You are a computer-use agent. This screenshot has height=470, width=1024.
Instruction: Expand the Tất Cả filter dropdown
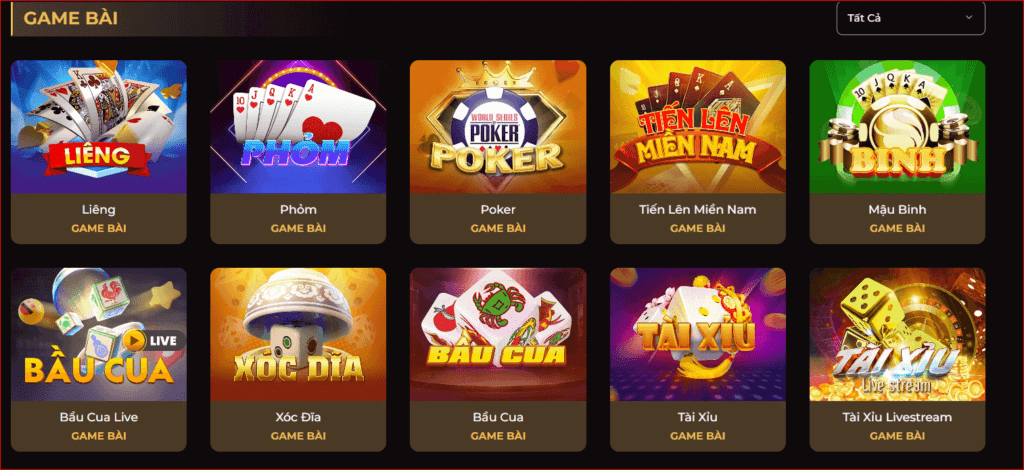tap(910, 18)
